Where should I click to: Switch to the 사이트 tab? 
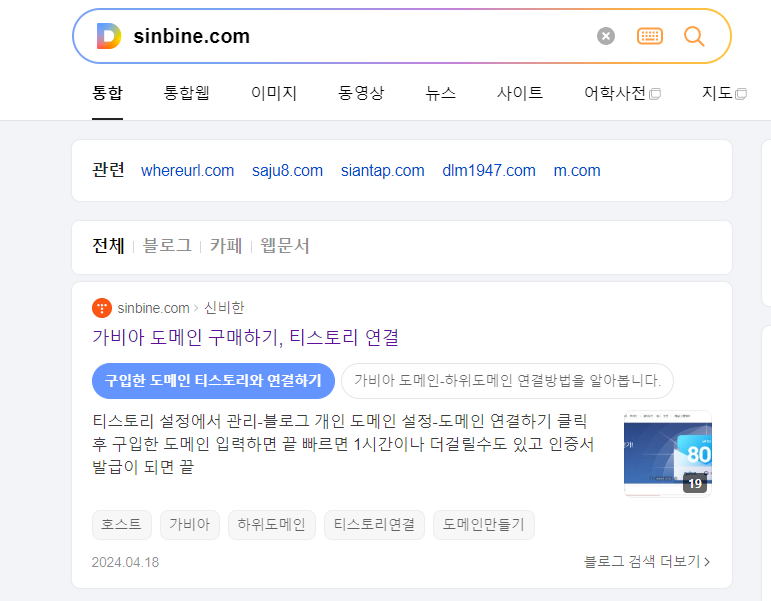pyautogui.click(x=520, y=93)
